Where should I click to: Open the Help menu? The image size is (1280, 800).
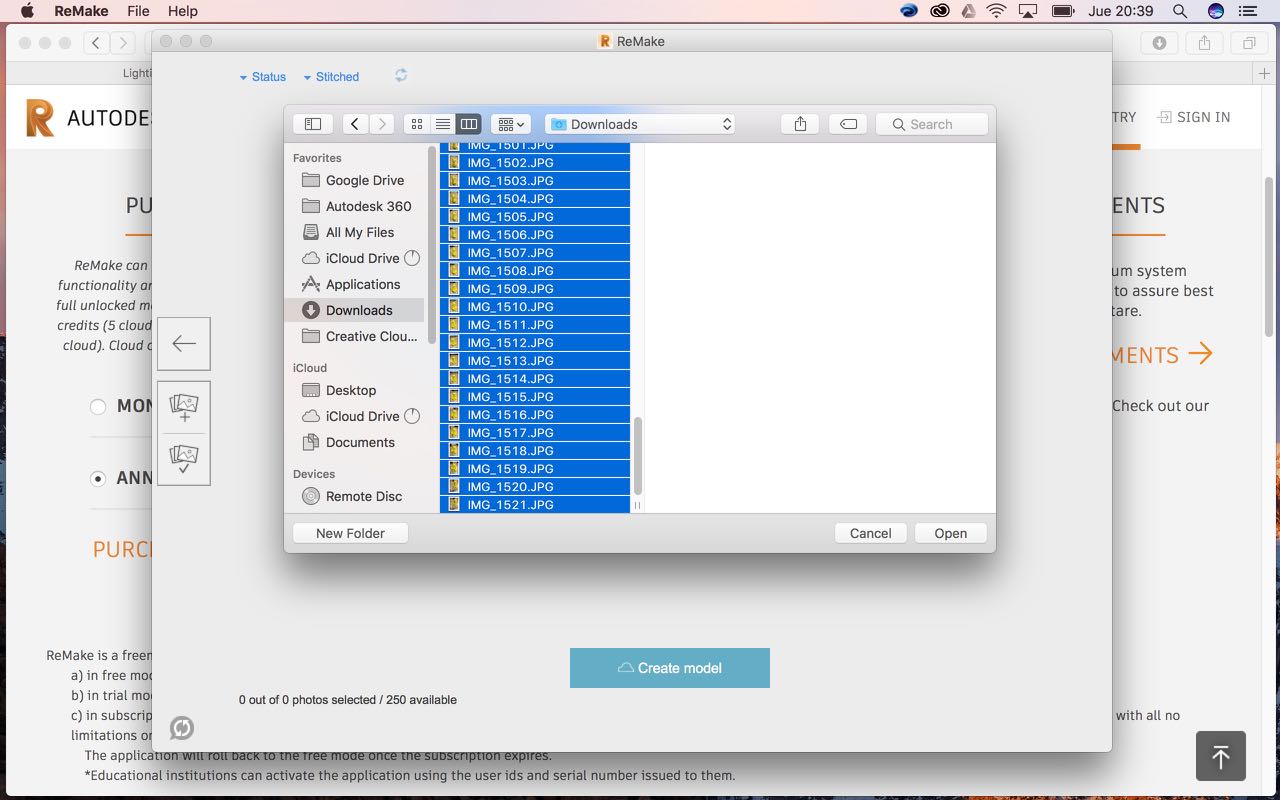(183, 11)
